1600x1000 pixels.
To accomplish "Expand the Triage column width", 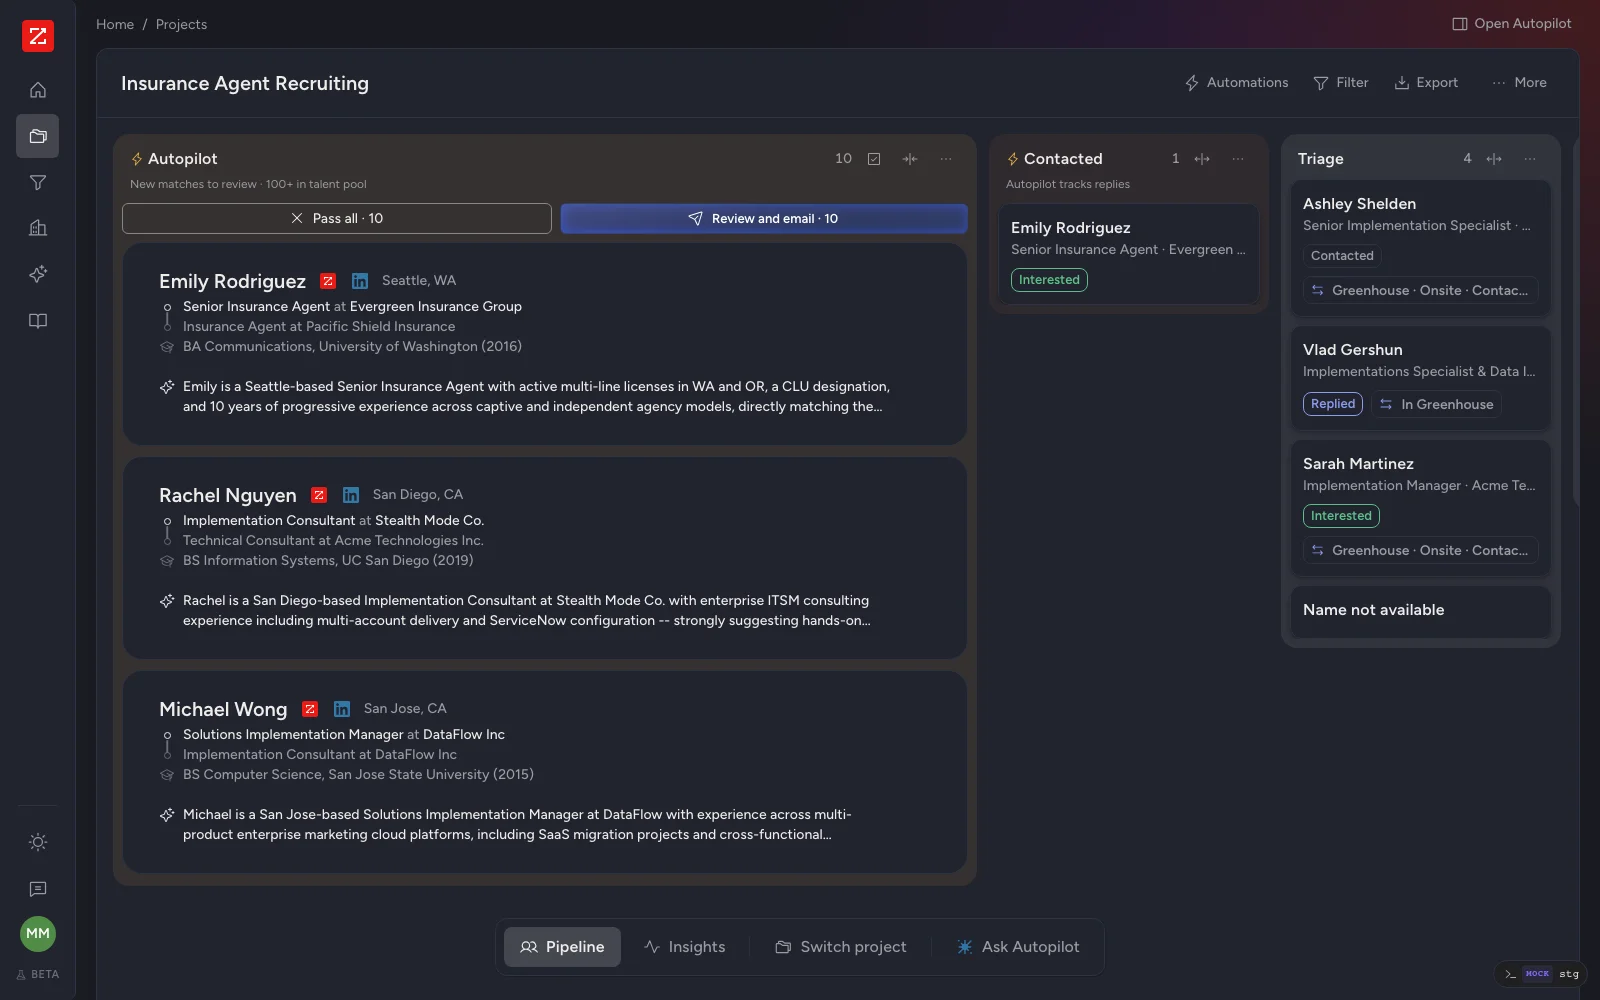I will [1494, 159].
